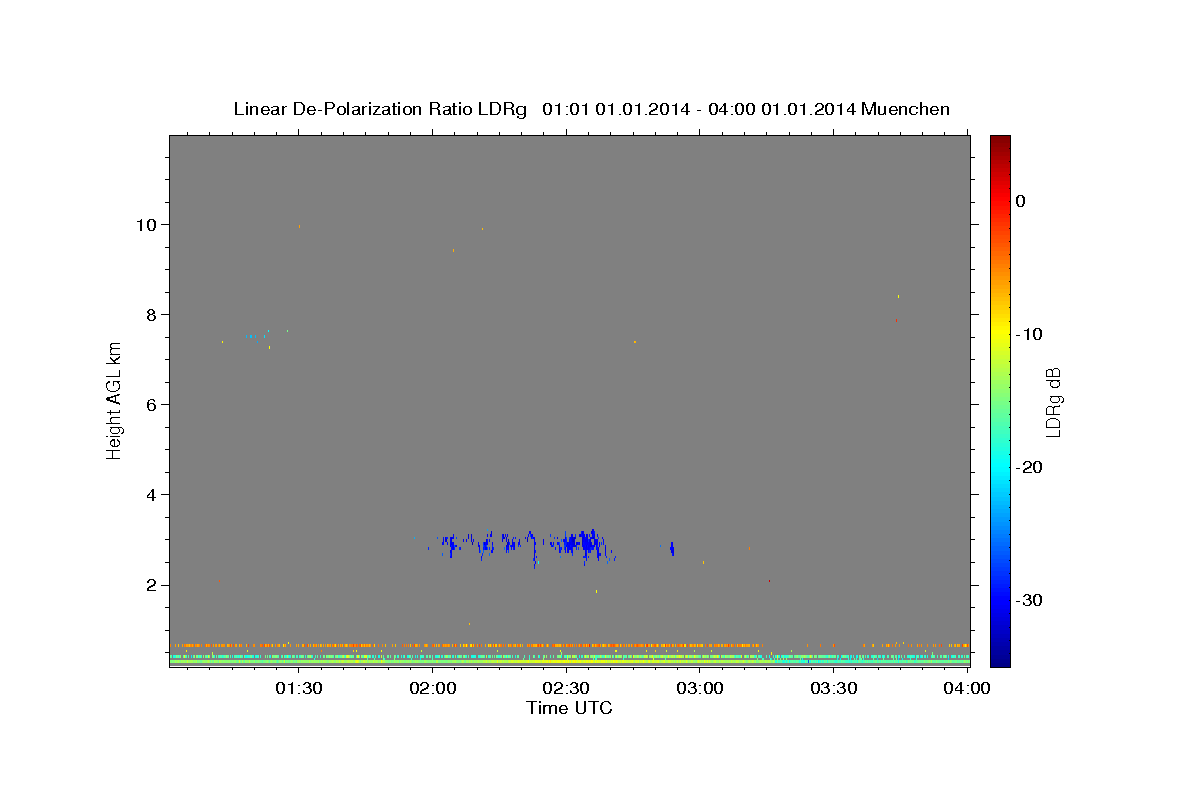Click the colorbar tick label -30
Viewport: 1200px width, 800px height.
point(1029,600)
